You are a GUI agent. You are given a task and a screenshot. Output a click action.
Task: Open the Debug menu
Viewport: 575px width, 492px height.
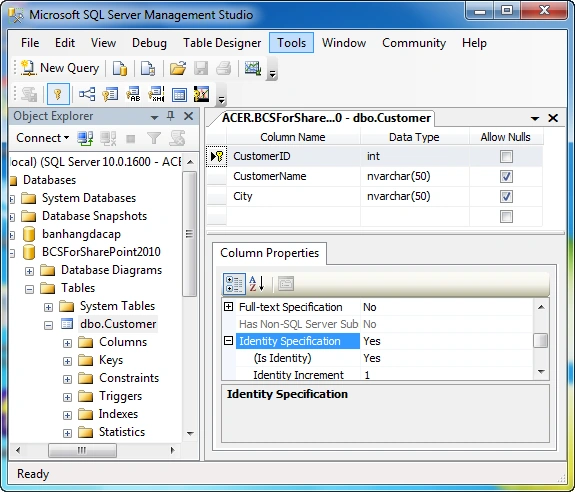149,43
